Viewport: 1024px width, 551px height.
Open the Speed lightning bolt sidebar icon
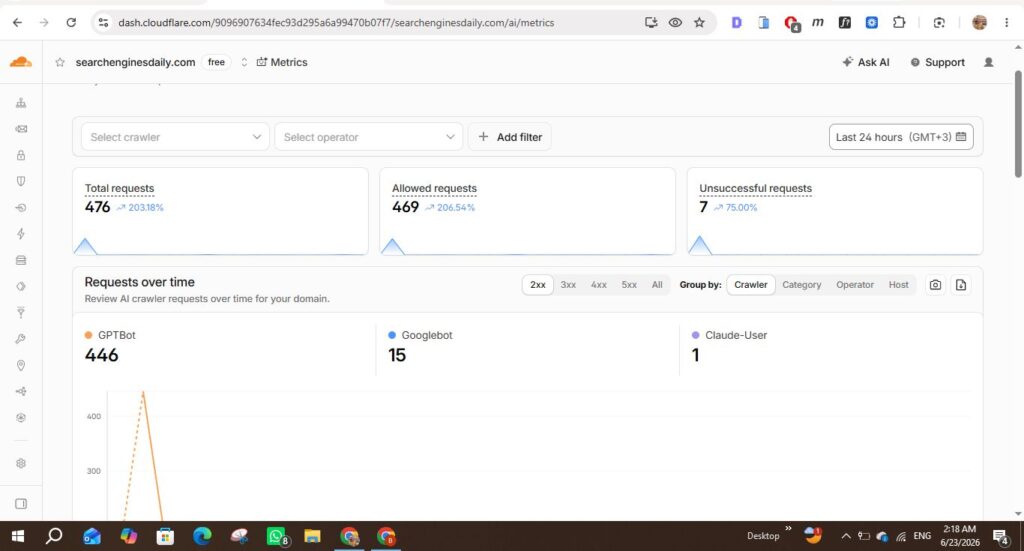click(21, 234)
